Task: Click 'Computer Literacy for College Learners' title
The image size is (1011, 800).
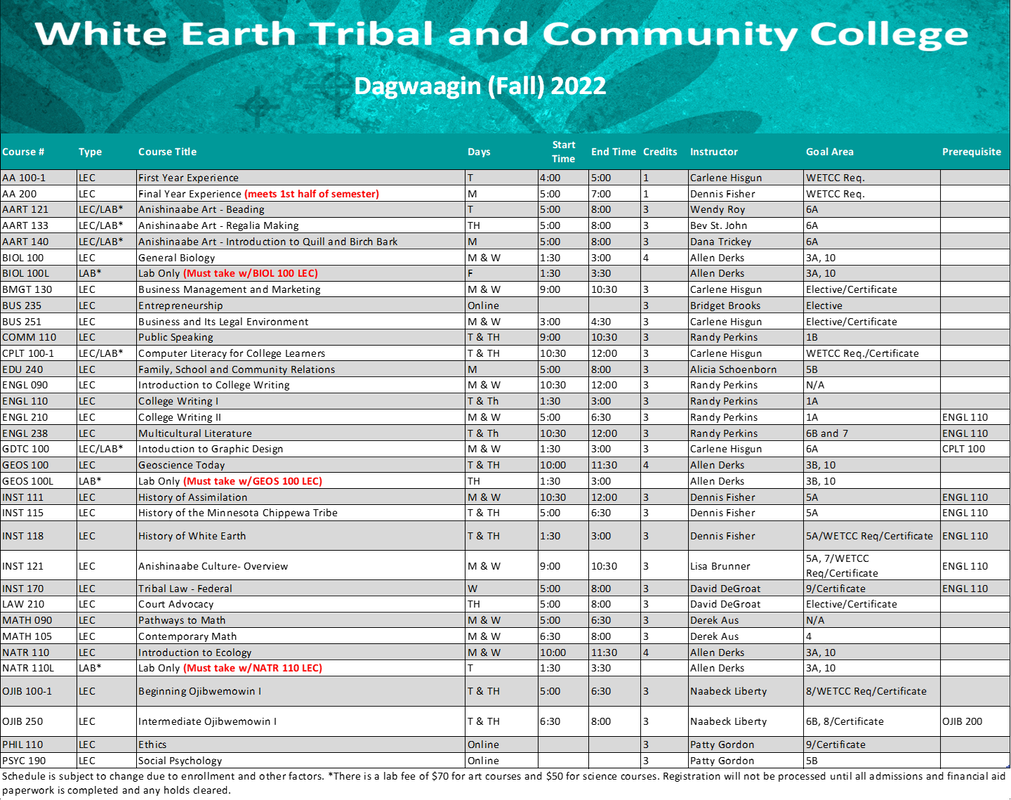Action: coord(231,353)
